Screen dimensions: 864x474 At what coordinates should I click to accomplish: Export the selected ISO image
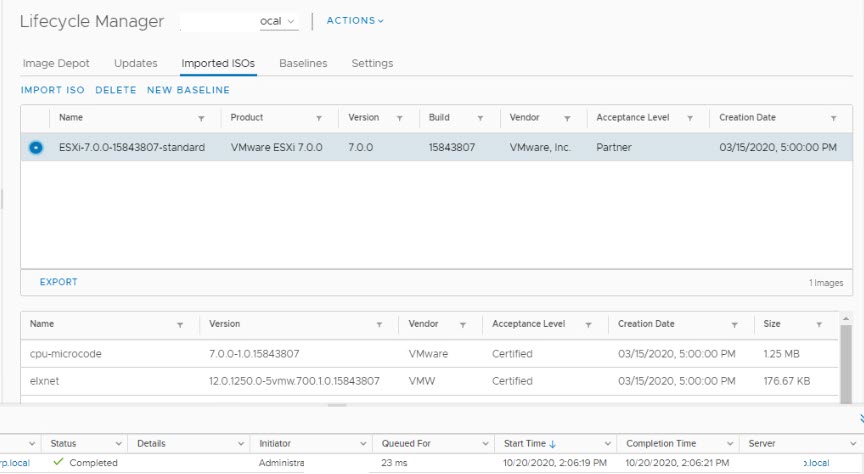tap(58, 282)
